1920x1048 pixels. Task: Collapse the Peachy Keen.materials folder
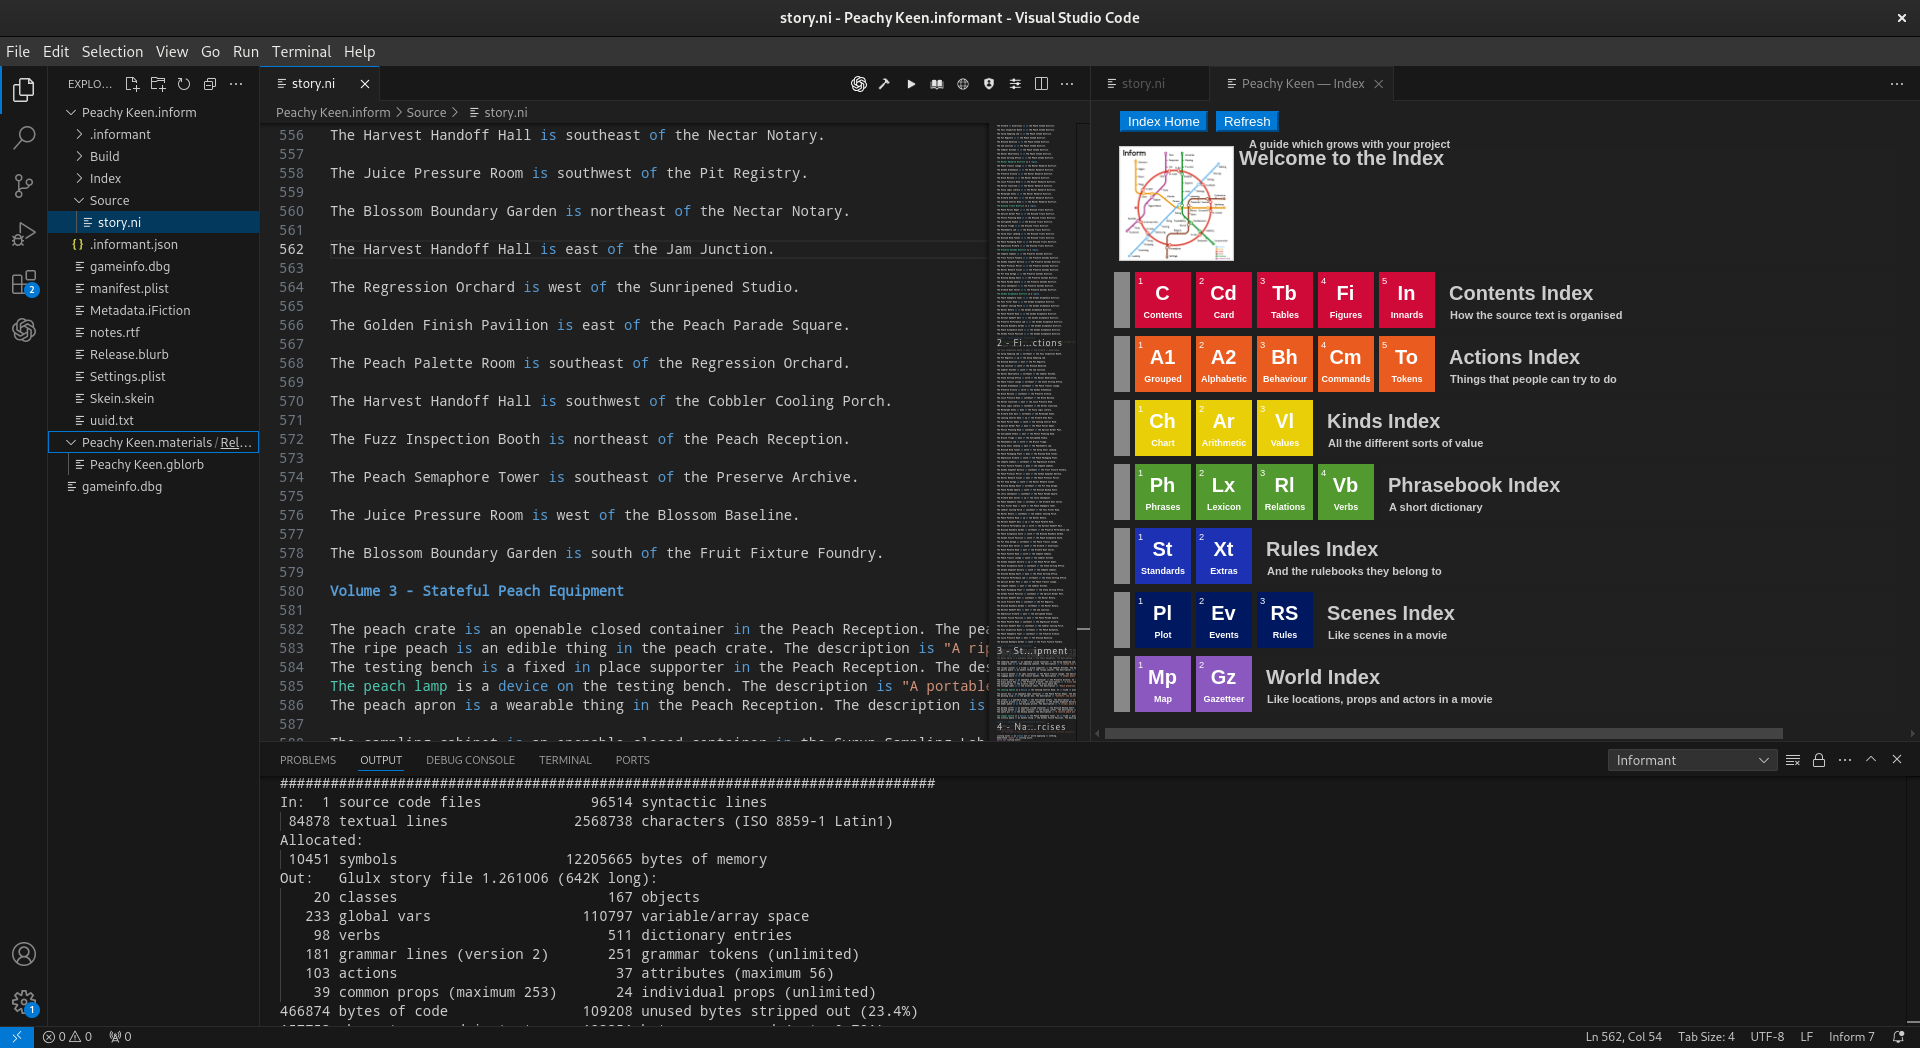[x=154, y=442]
